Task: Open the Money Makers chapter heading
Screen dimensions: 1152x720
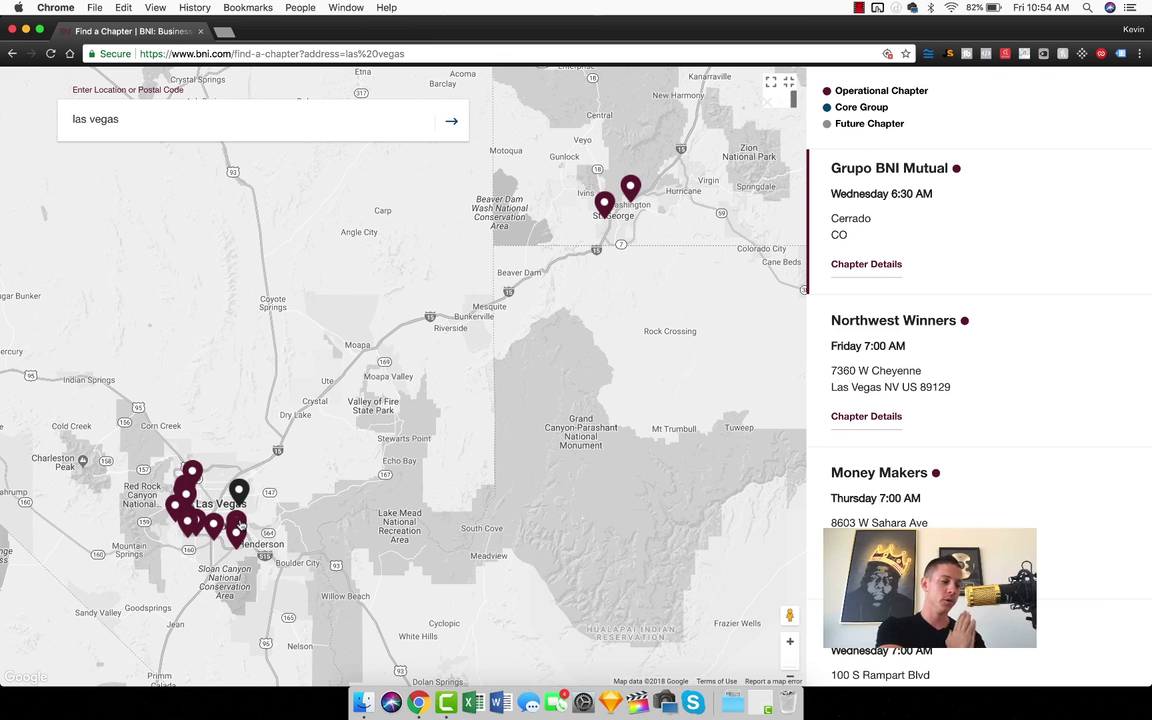Action: pos(879,472)
